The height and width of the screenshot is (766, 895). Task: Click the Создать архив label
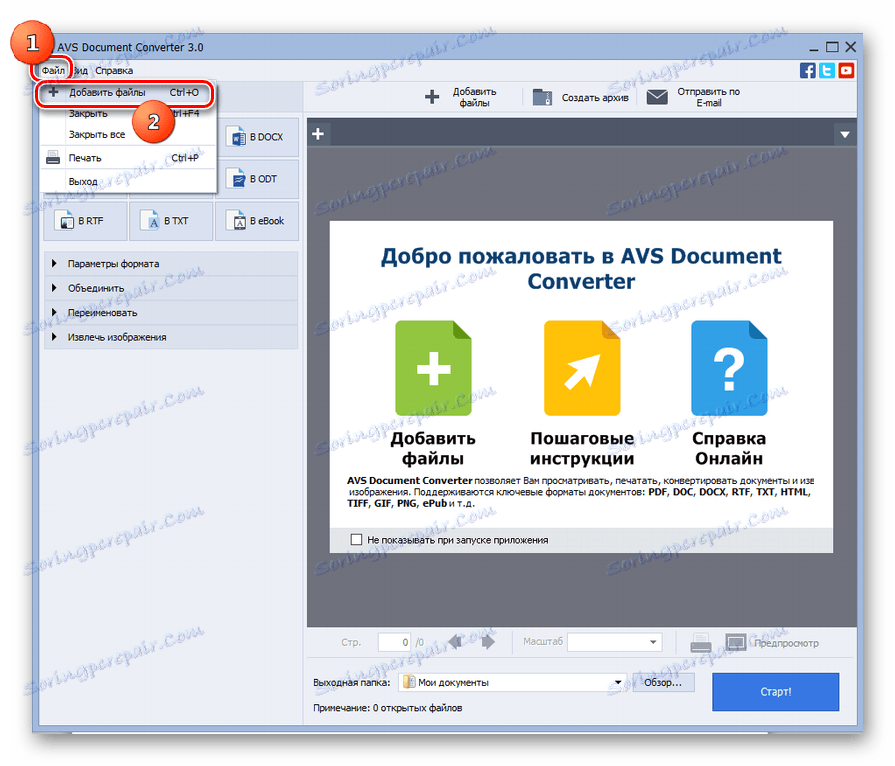[x=595, y=98]
